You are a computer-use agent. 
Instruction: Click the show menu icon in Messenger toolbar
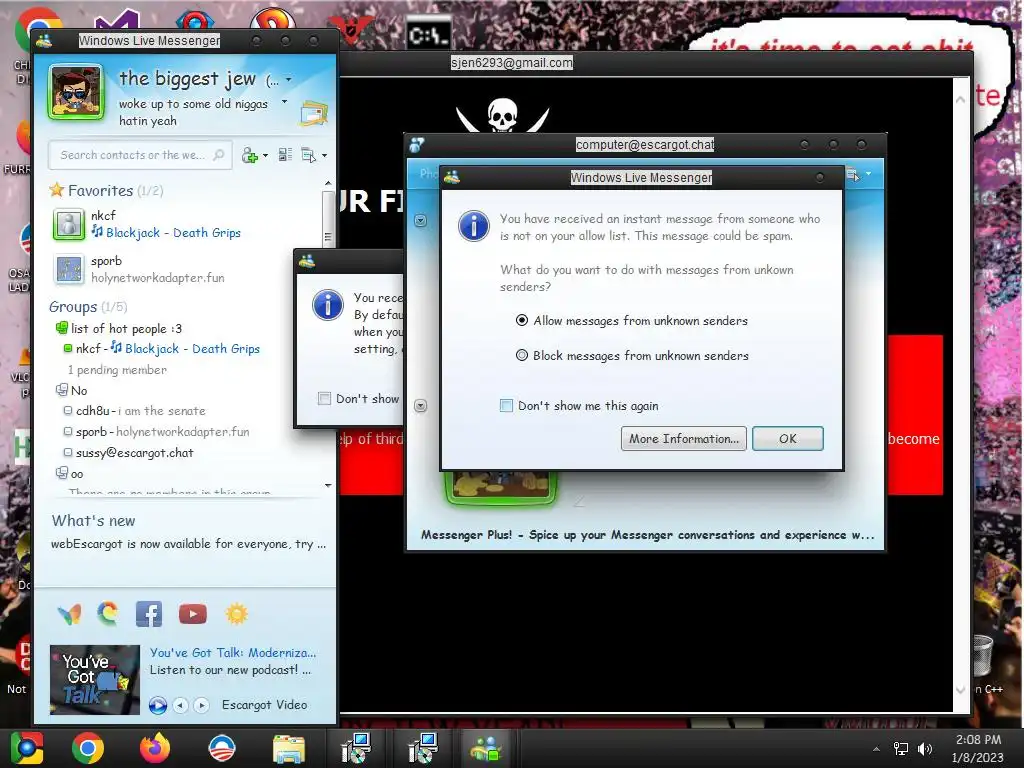pos(308,155)
